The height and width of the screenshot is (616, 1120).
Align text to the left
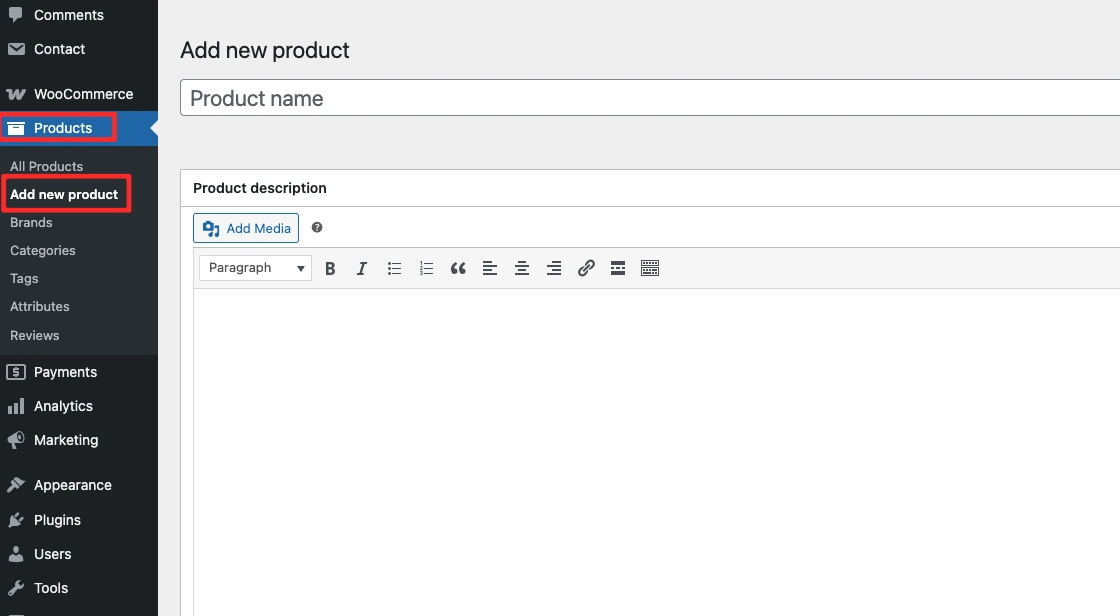click(x=490, y=268)
